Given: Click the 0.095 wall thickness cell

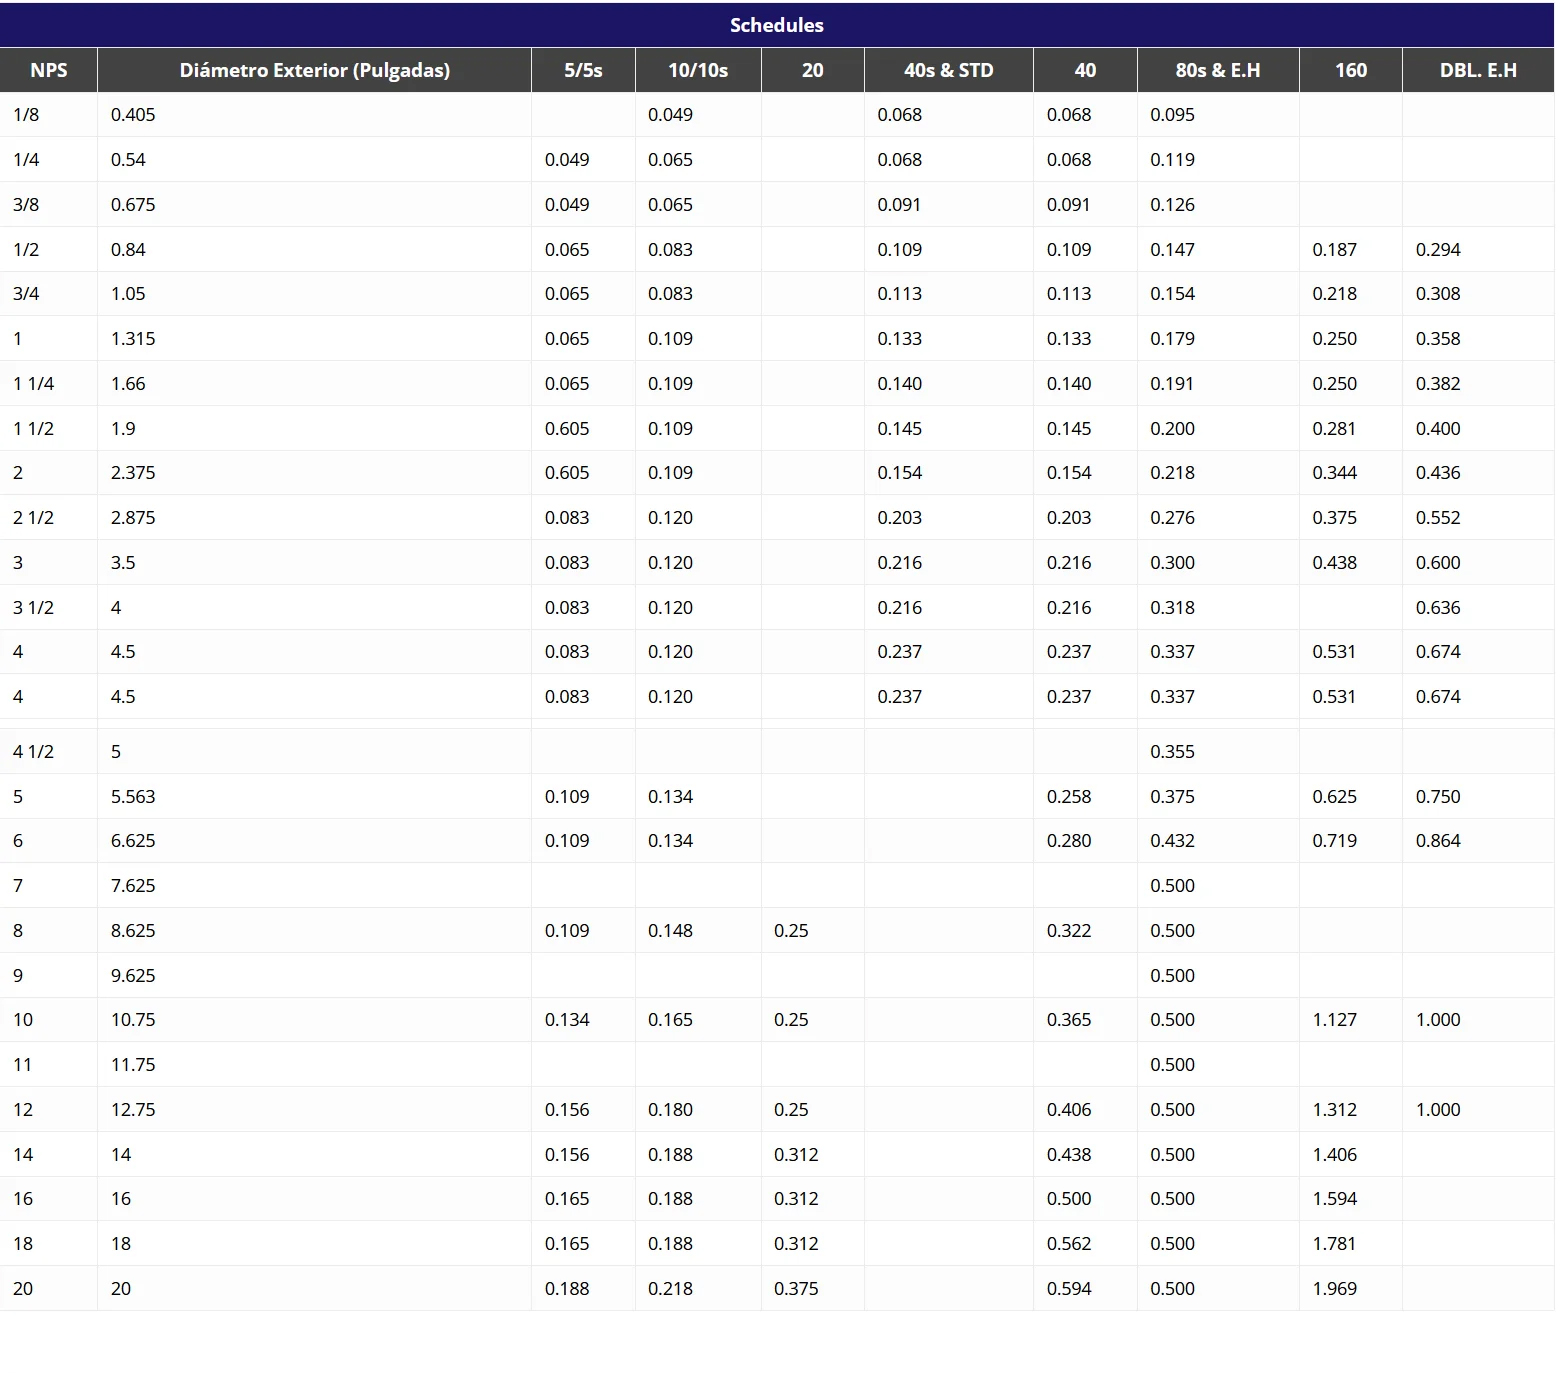Looking at the screenshot, I should (1172, 115).
